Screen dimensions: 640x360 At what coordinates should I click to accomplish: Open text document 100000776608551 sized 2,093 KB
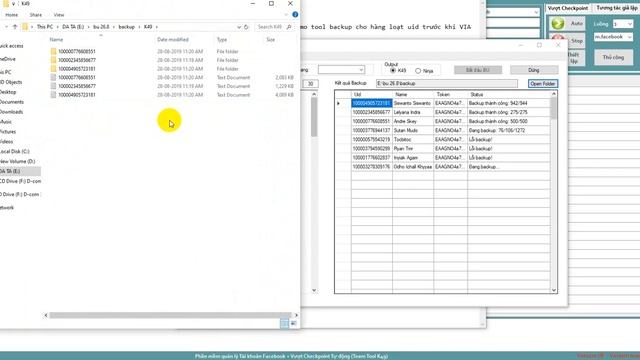pyautogui.click(x=76, y=77)
